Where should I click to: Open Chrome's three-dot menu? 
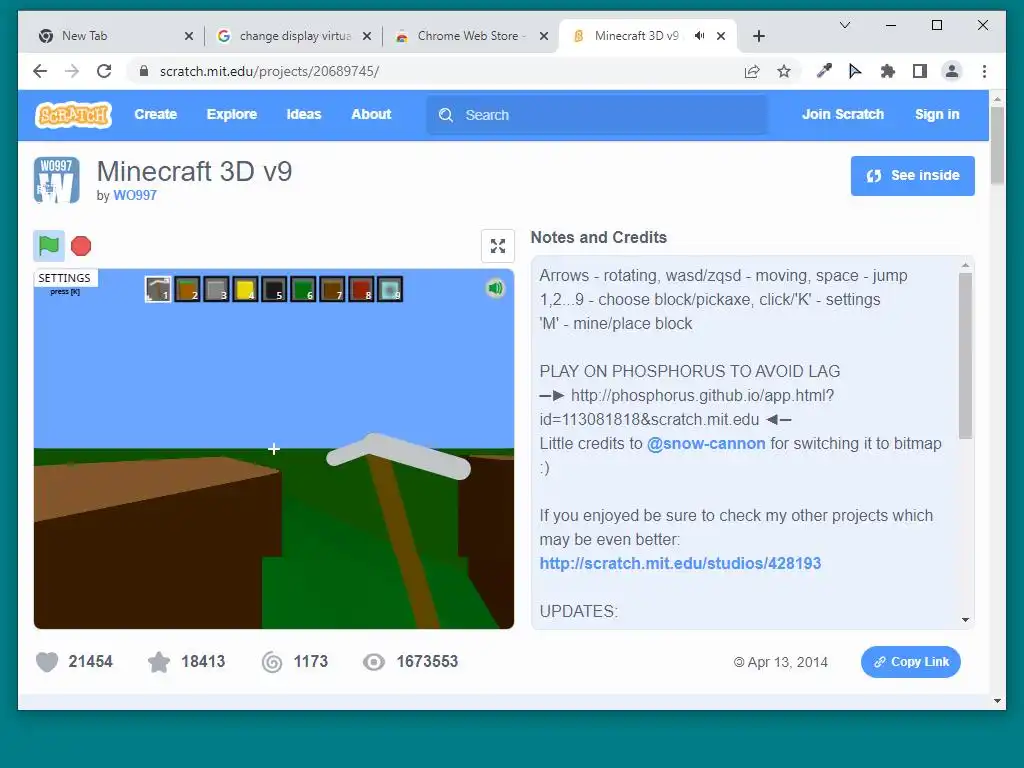[984, 71]
